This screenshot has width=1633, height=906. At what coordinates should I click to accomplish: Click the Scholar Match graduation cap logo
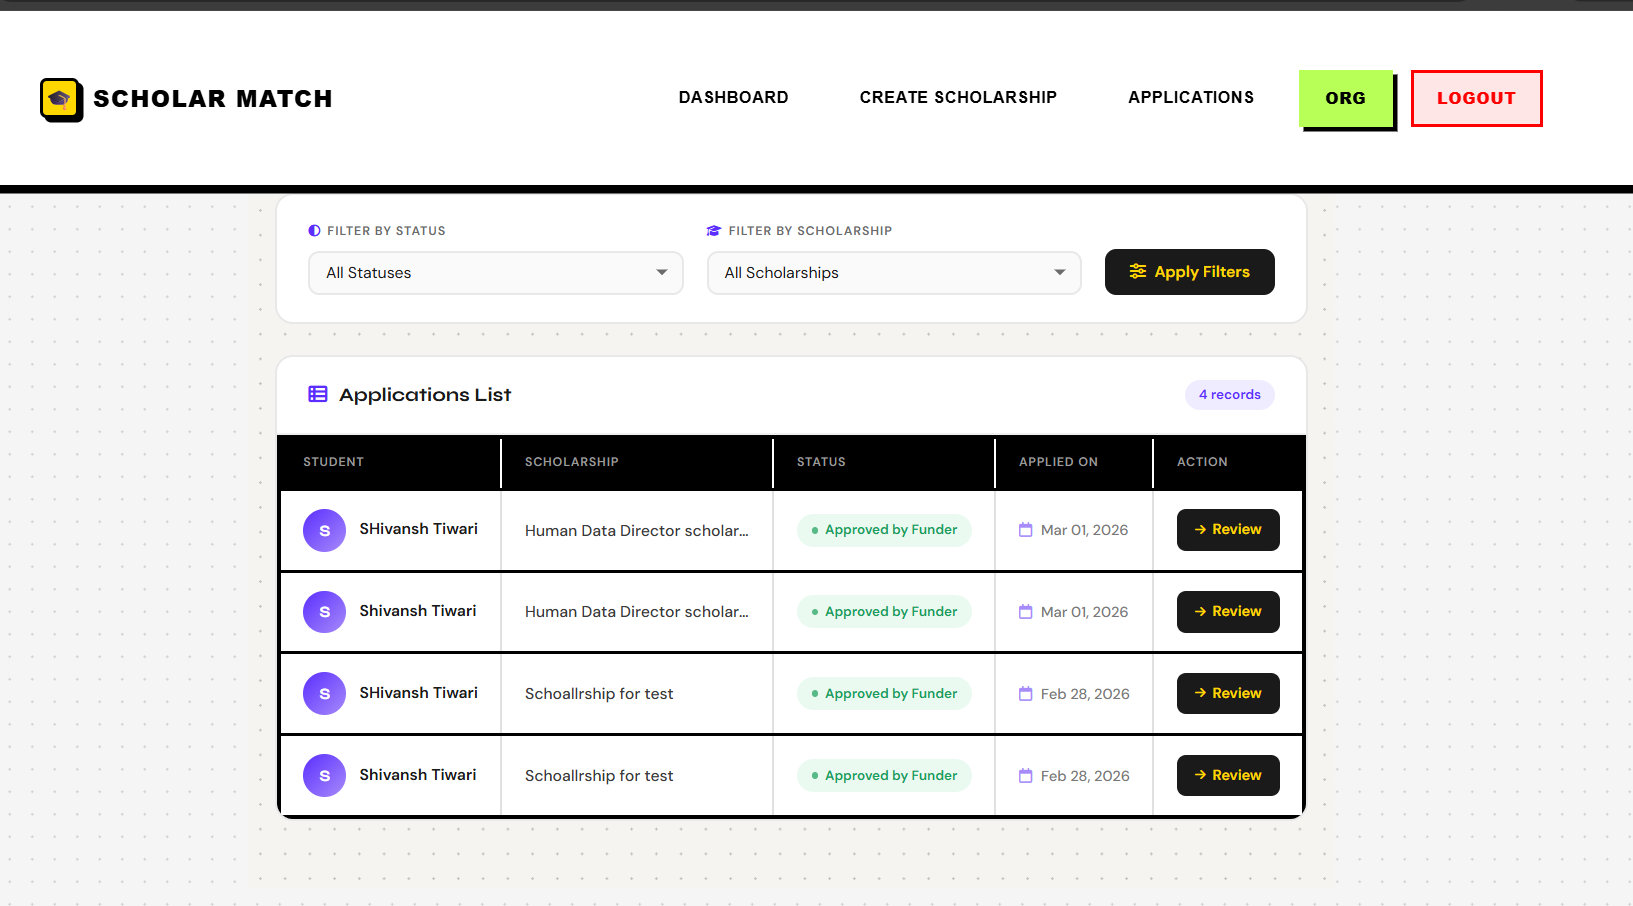tap(61, 100)
